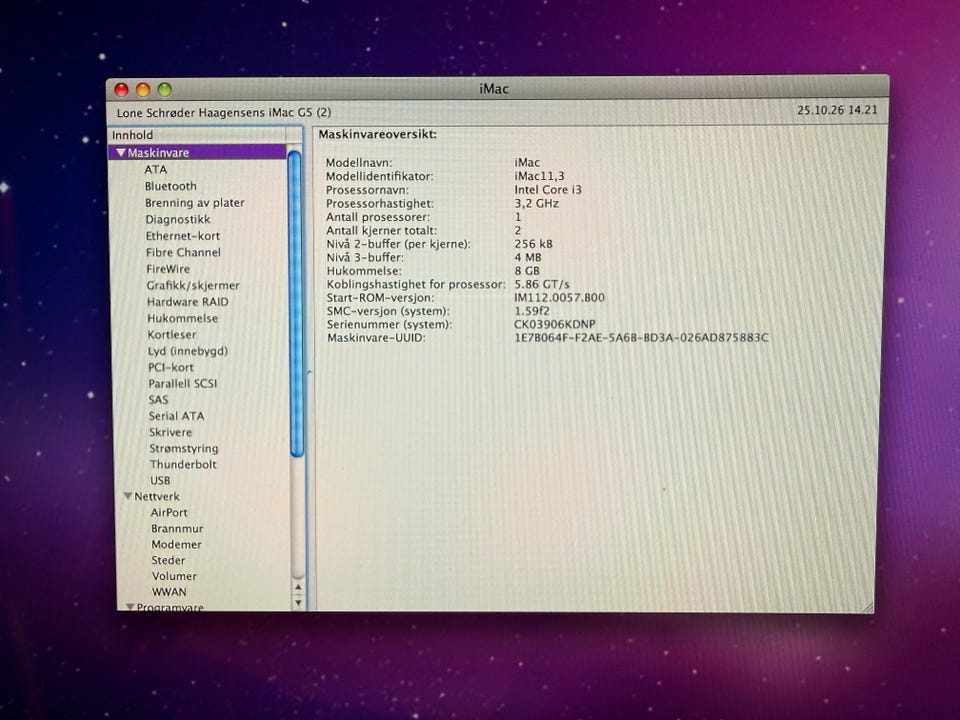Open the USB hardware entry
The image size is (960, 720).
click(x=160, y=481)
